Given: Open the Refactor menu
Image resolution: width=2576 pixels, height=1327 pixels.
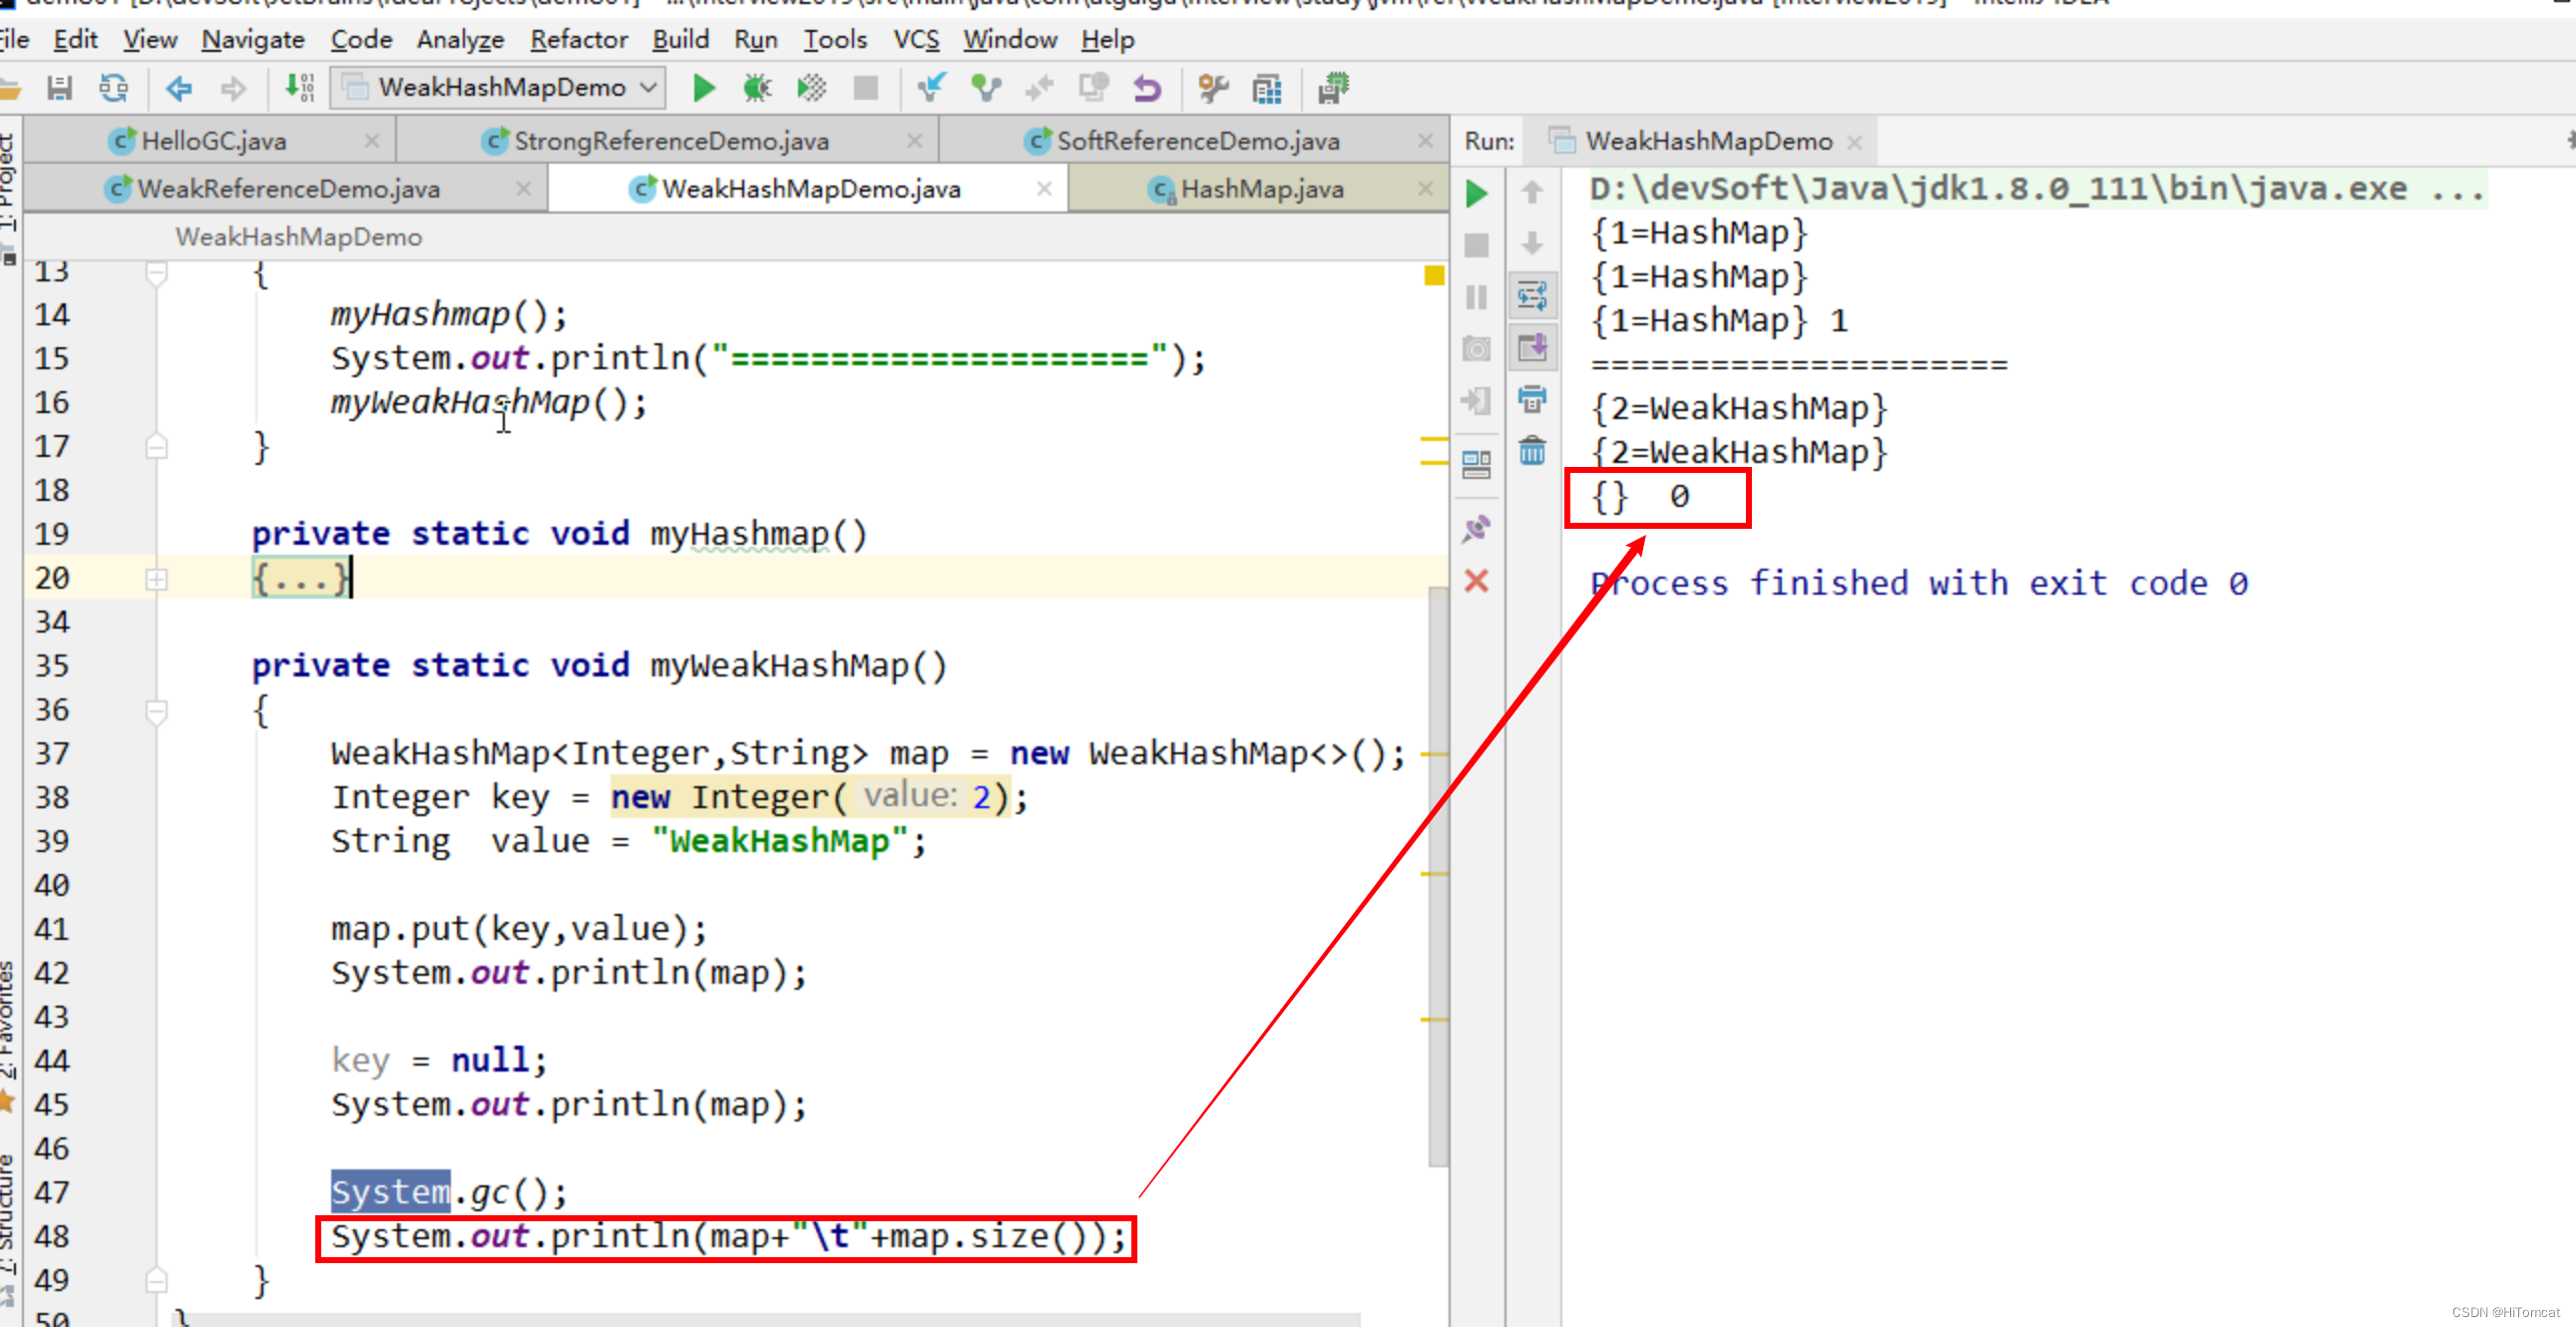Looking at the screenshot, I should [578, 39].
